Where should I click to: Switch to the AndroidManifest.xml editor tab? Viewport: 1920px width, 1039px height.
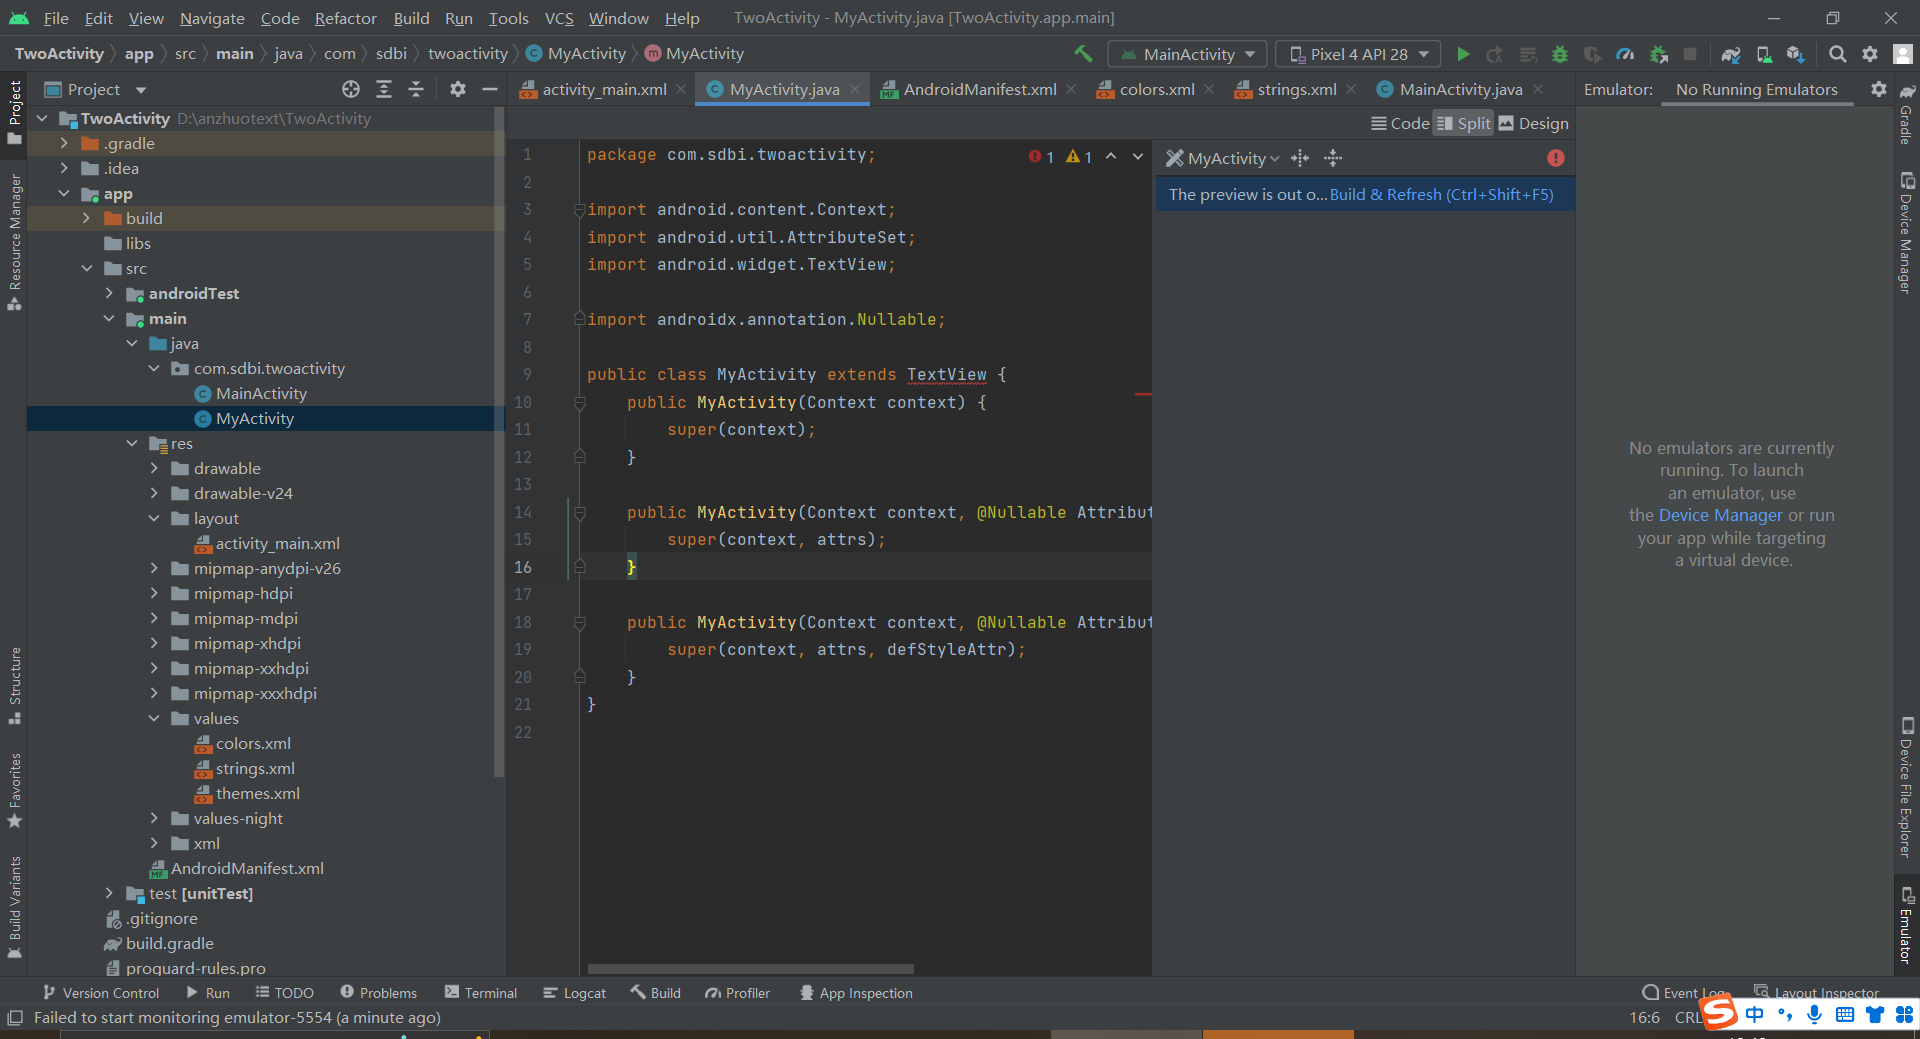(979, 90)
